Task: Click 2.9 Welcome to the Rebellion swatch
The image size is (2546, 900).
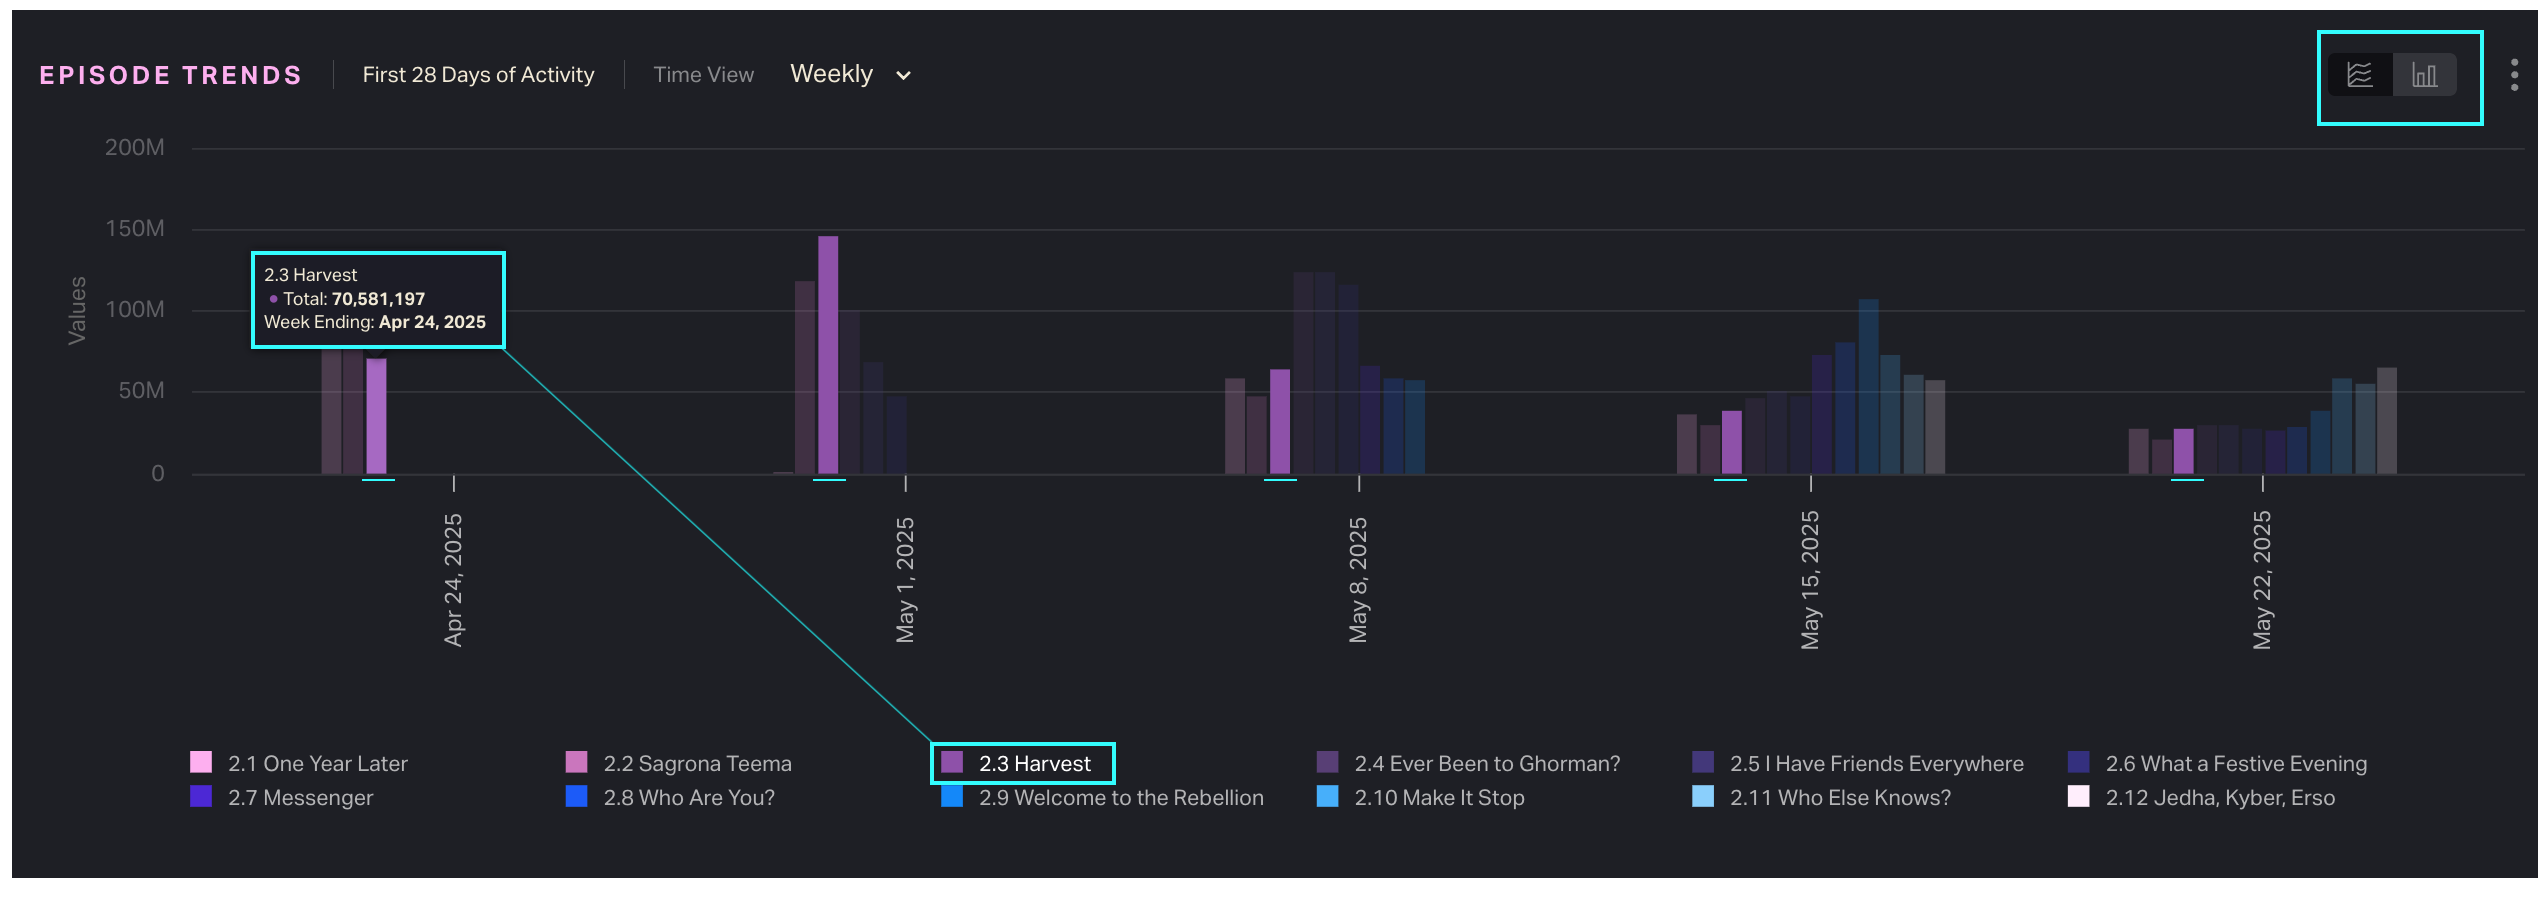Action: click(x=952, y=796)
